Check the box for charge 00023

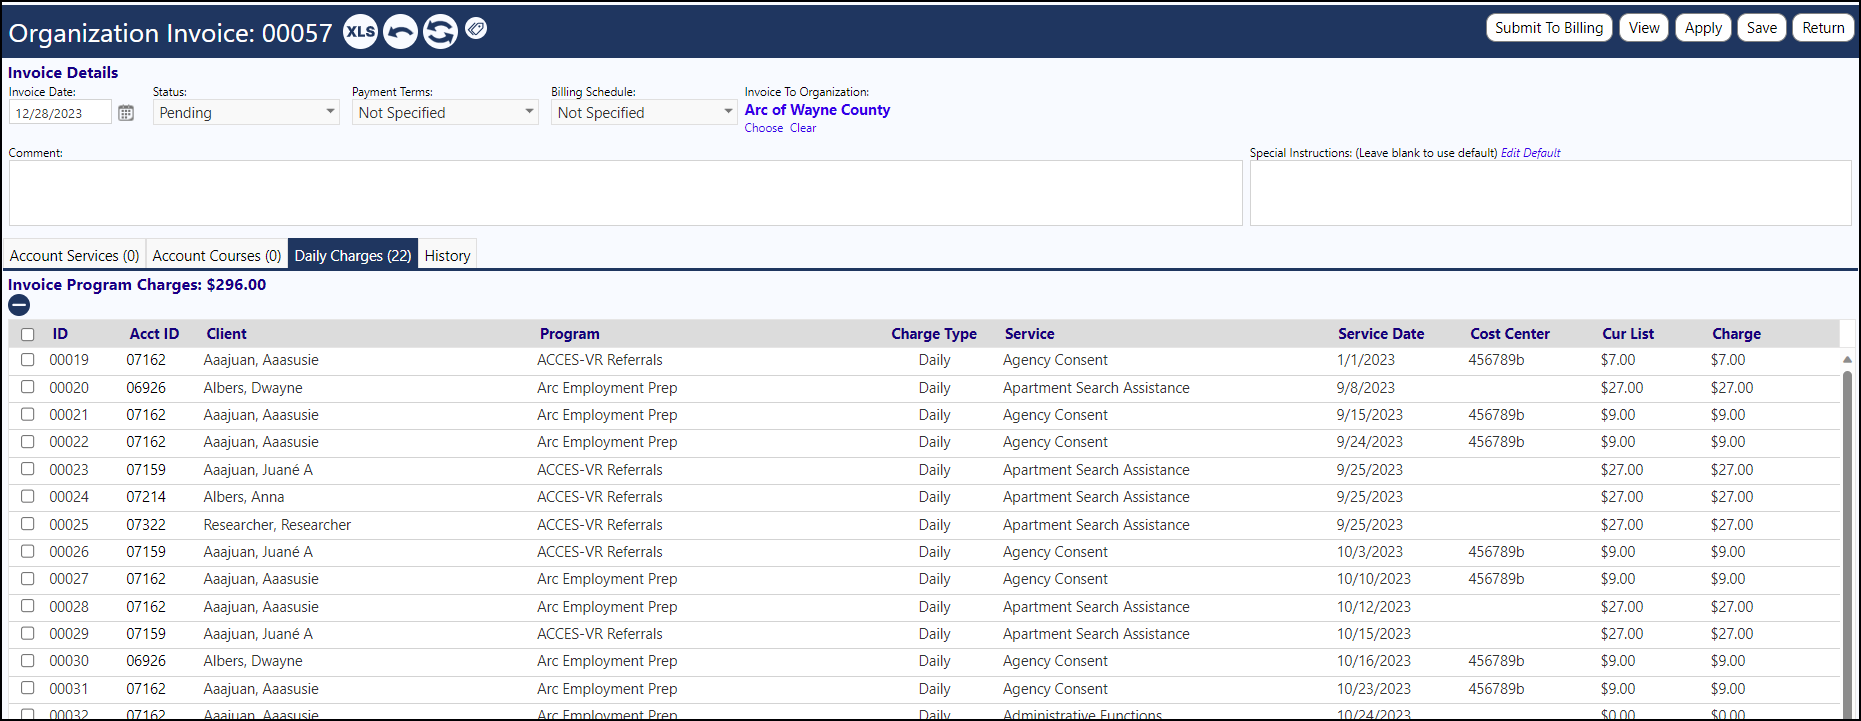pos(28,469)
